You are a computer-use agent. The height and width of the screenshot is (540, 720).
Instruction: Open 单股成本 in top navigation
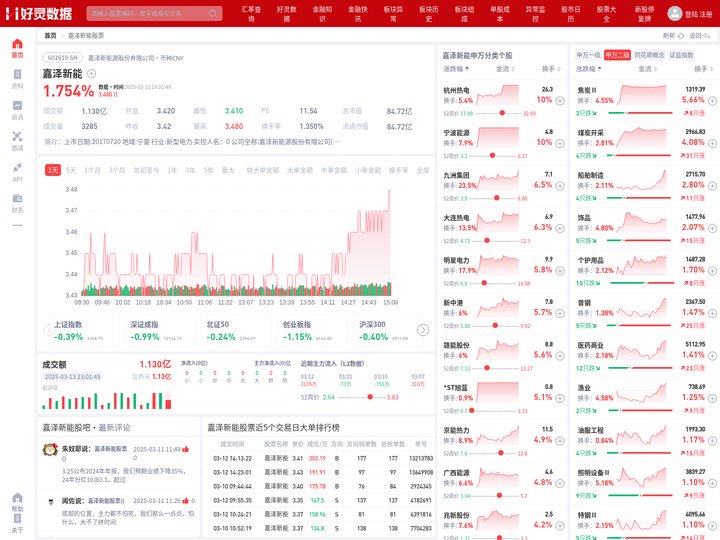pyautogui.click(x=500, y=14)
